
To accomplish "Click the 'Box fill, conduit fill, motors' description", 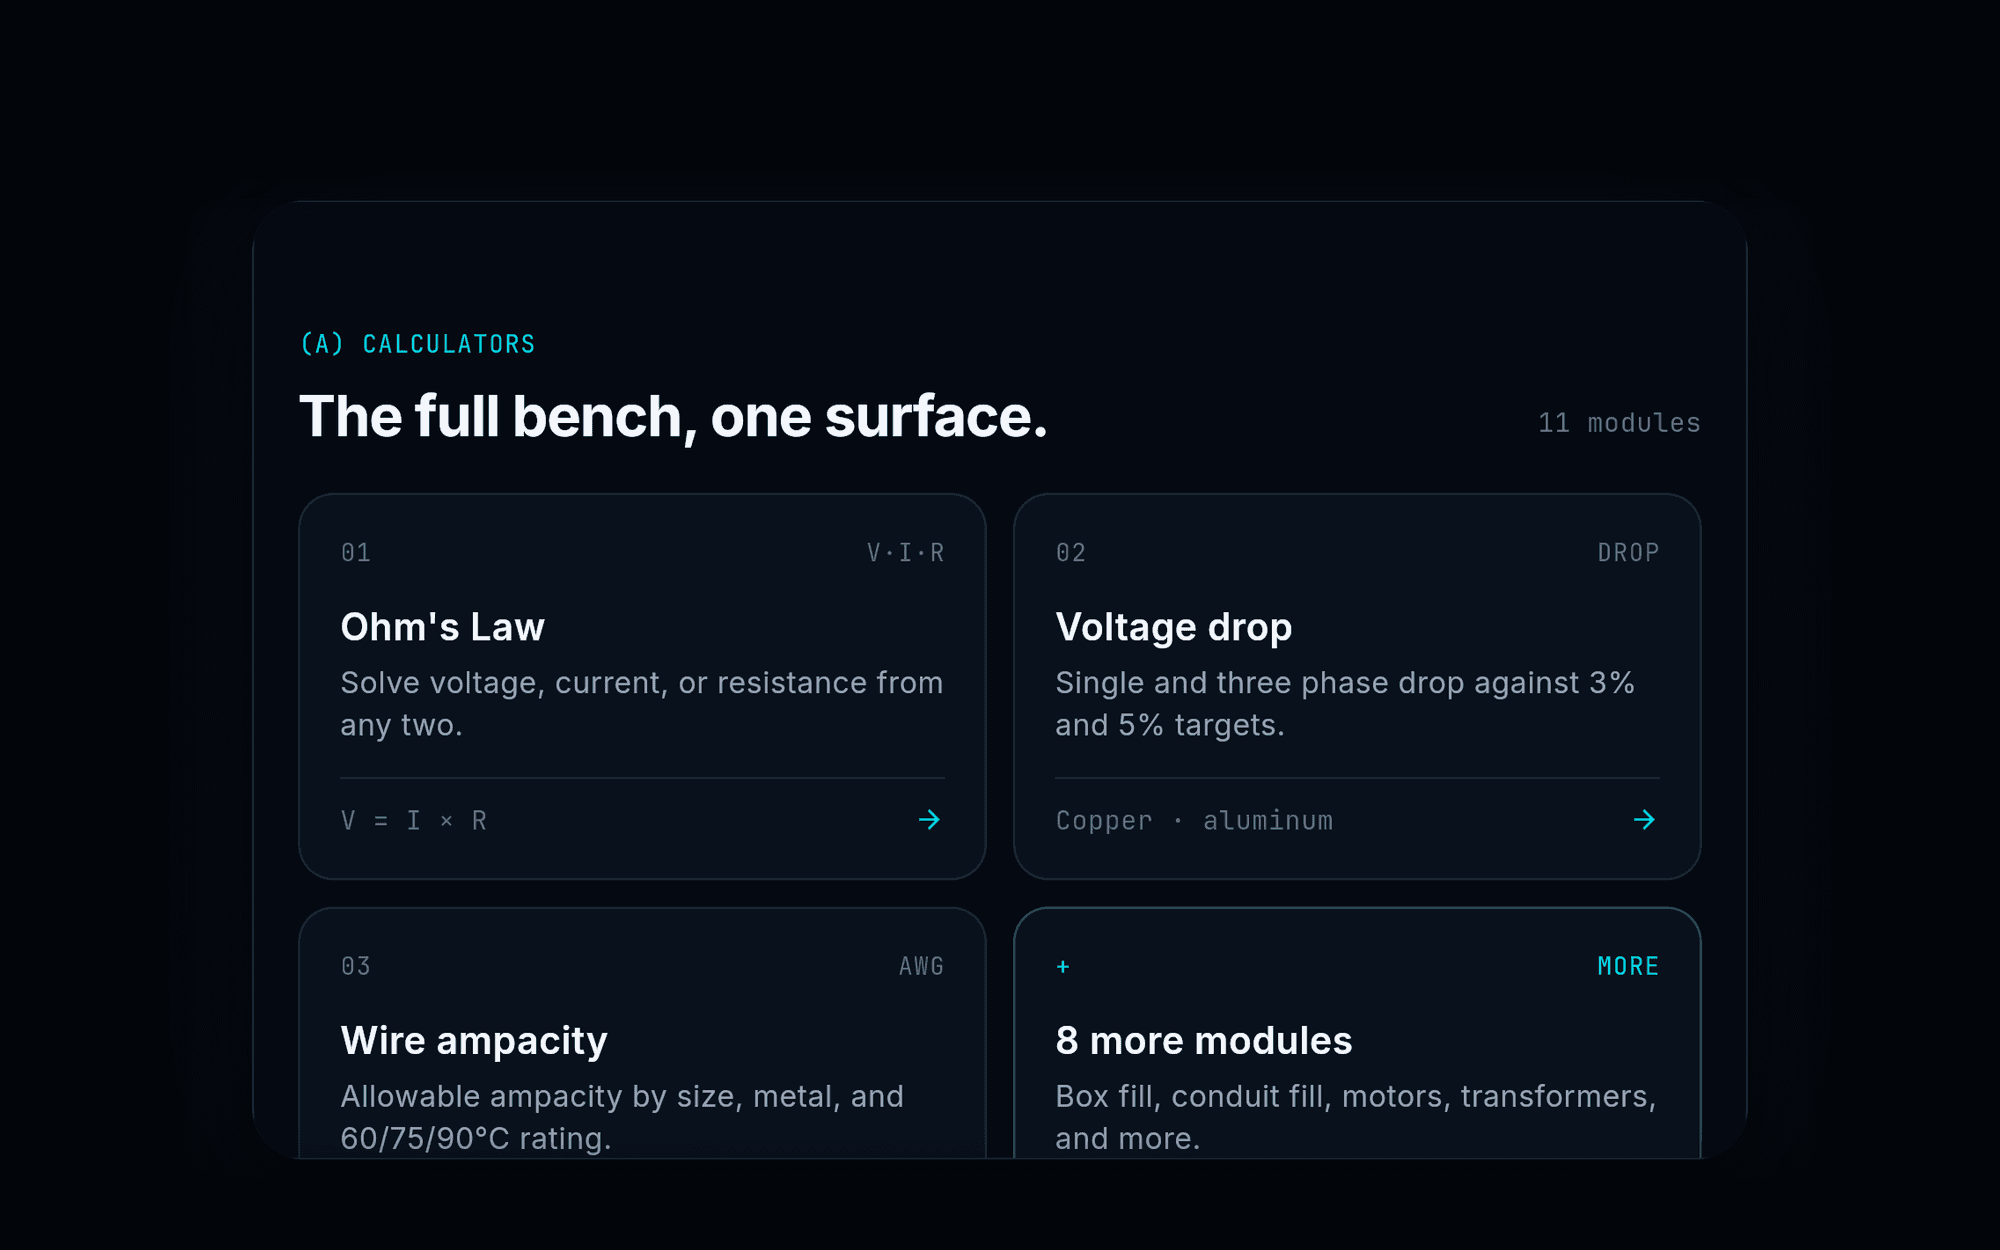I will (1356, 1117).
